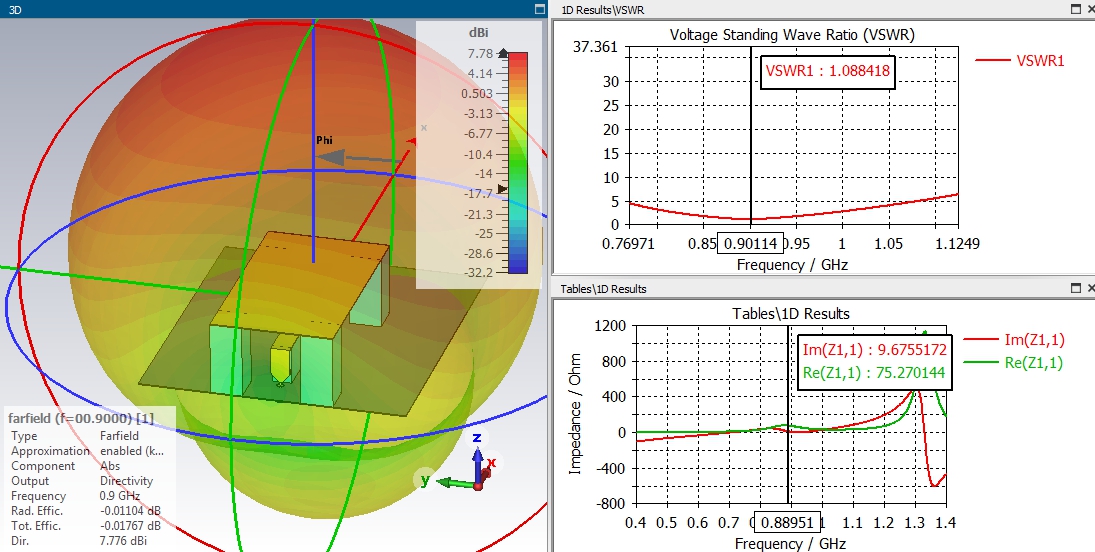Click the side marker arrow on dBi color ramp
The width and height of the screenshot is (1095, 552).
pos(502,189)
